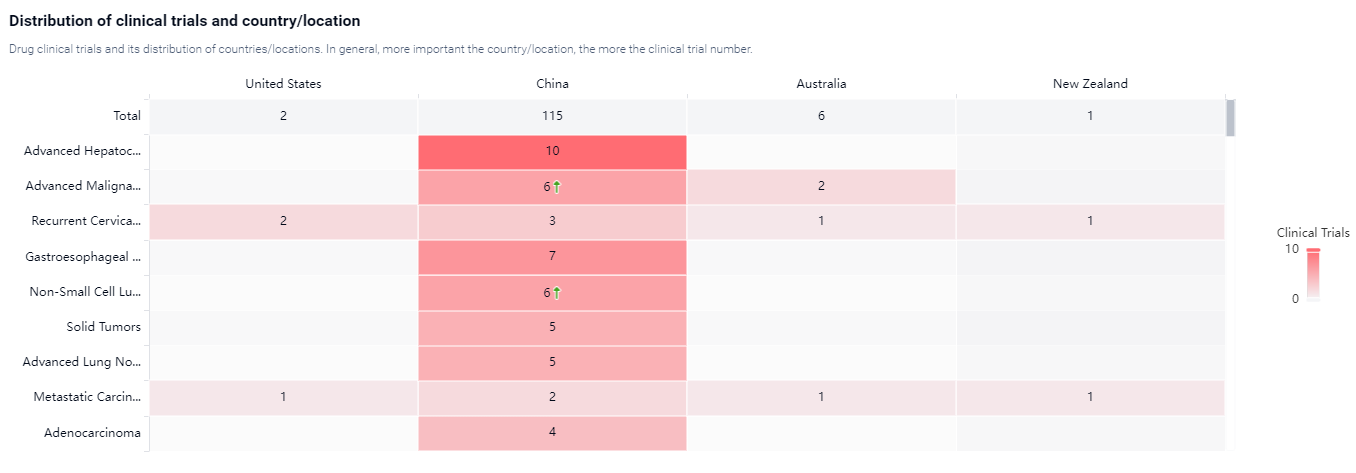Click Australia total cell showing 6

point(821,116)
